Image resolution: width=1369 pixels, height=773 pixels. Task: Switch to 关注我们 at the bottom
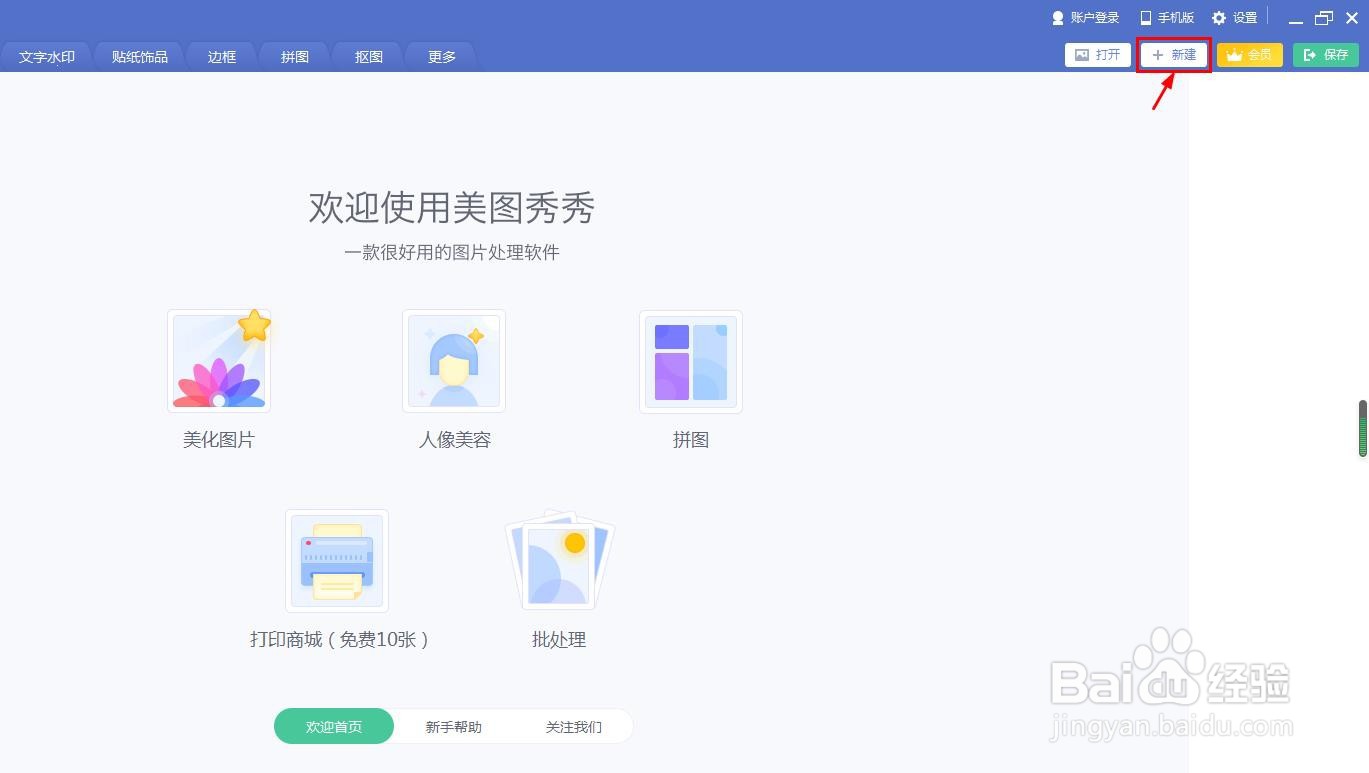574,727
